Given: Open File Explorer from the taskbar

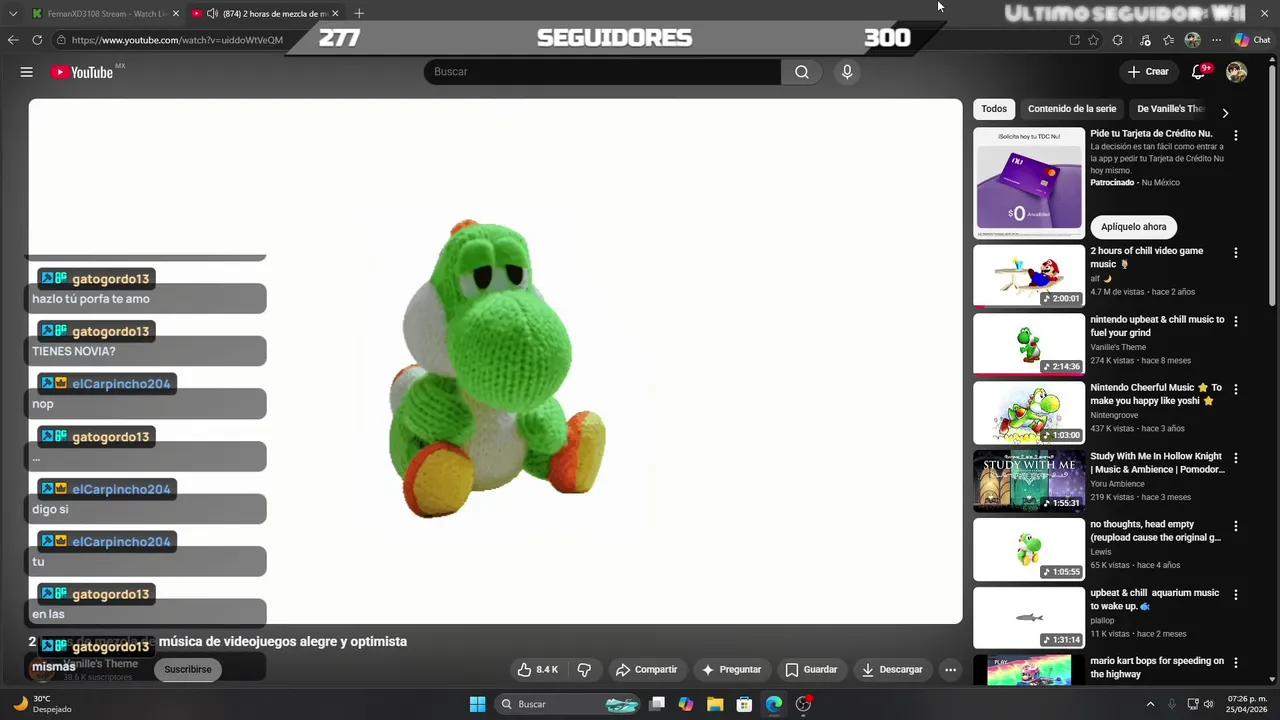Looking at the screenshot, I should [715, 704].
